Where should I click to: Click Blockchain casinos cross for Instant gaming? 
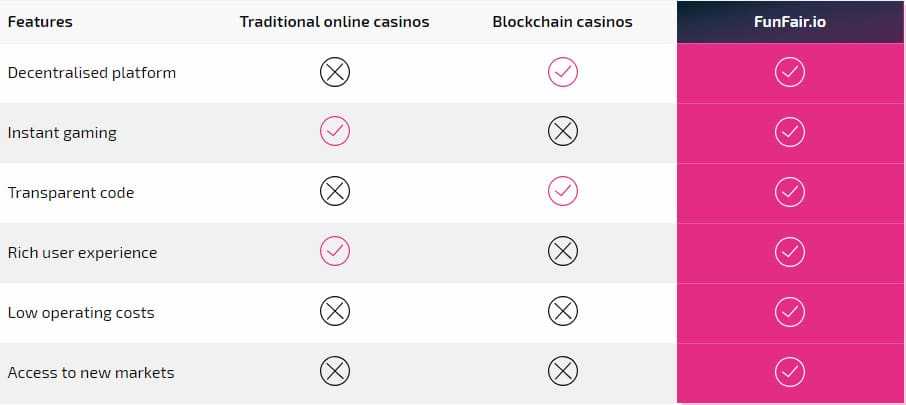click(563, 132)
